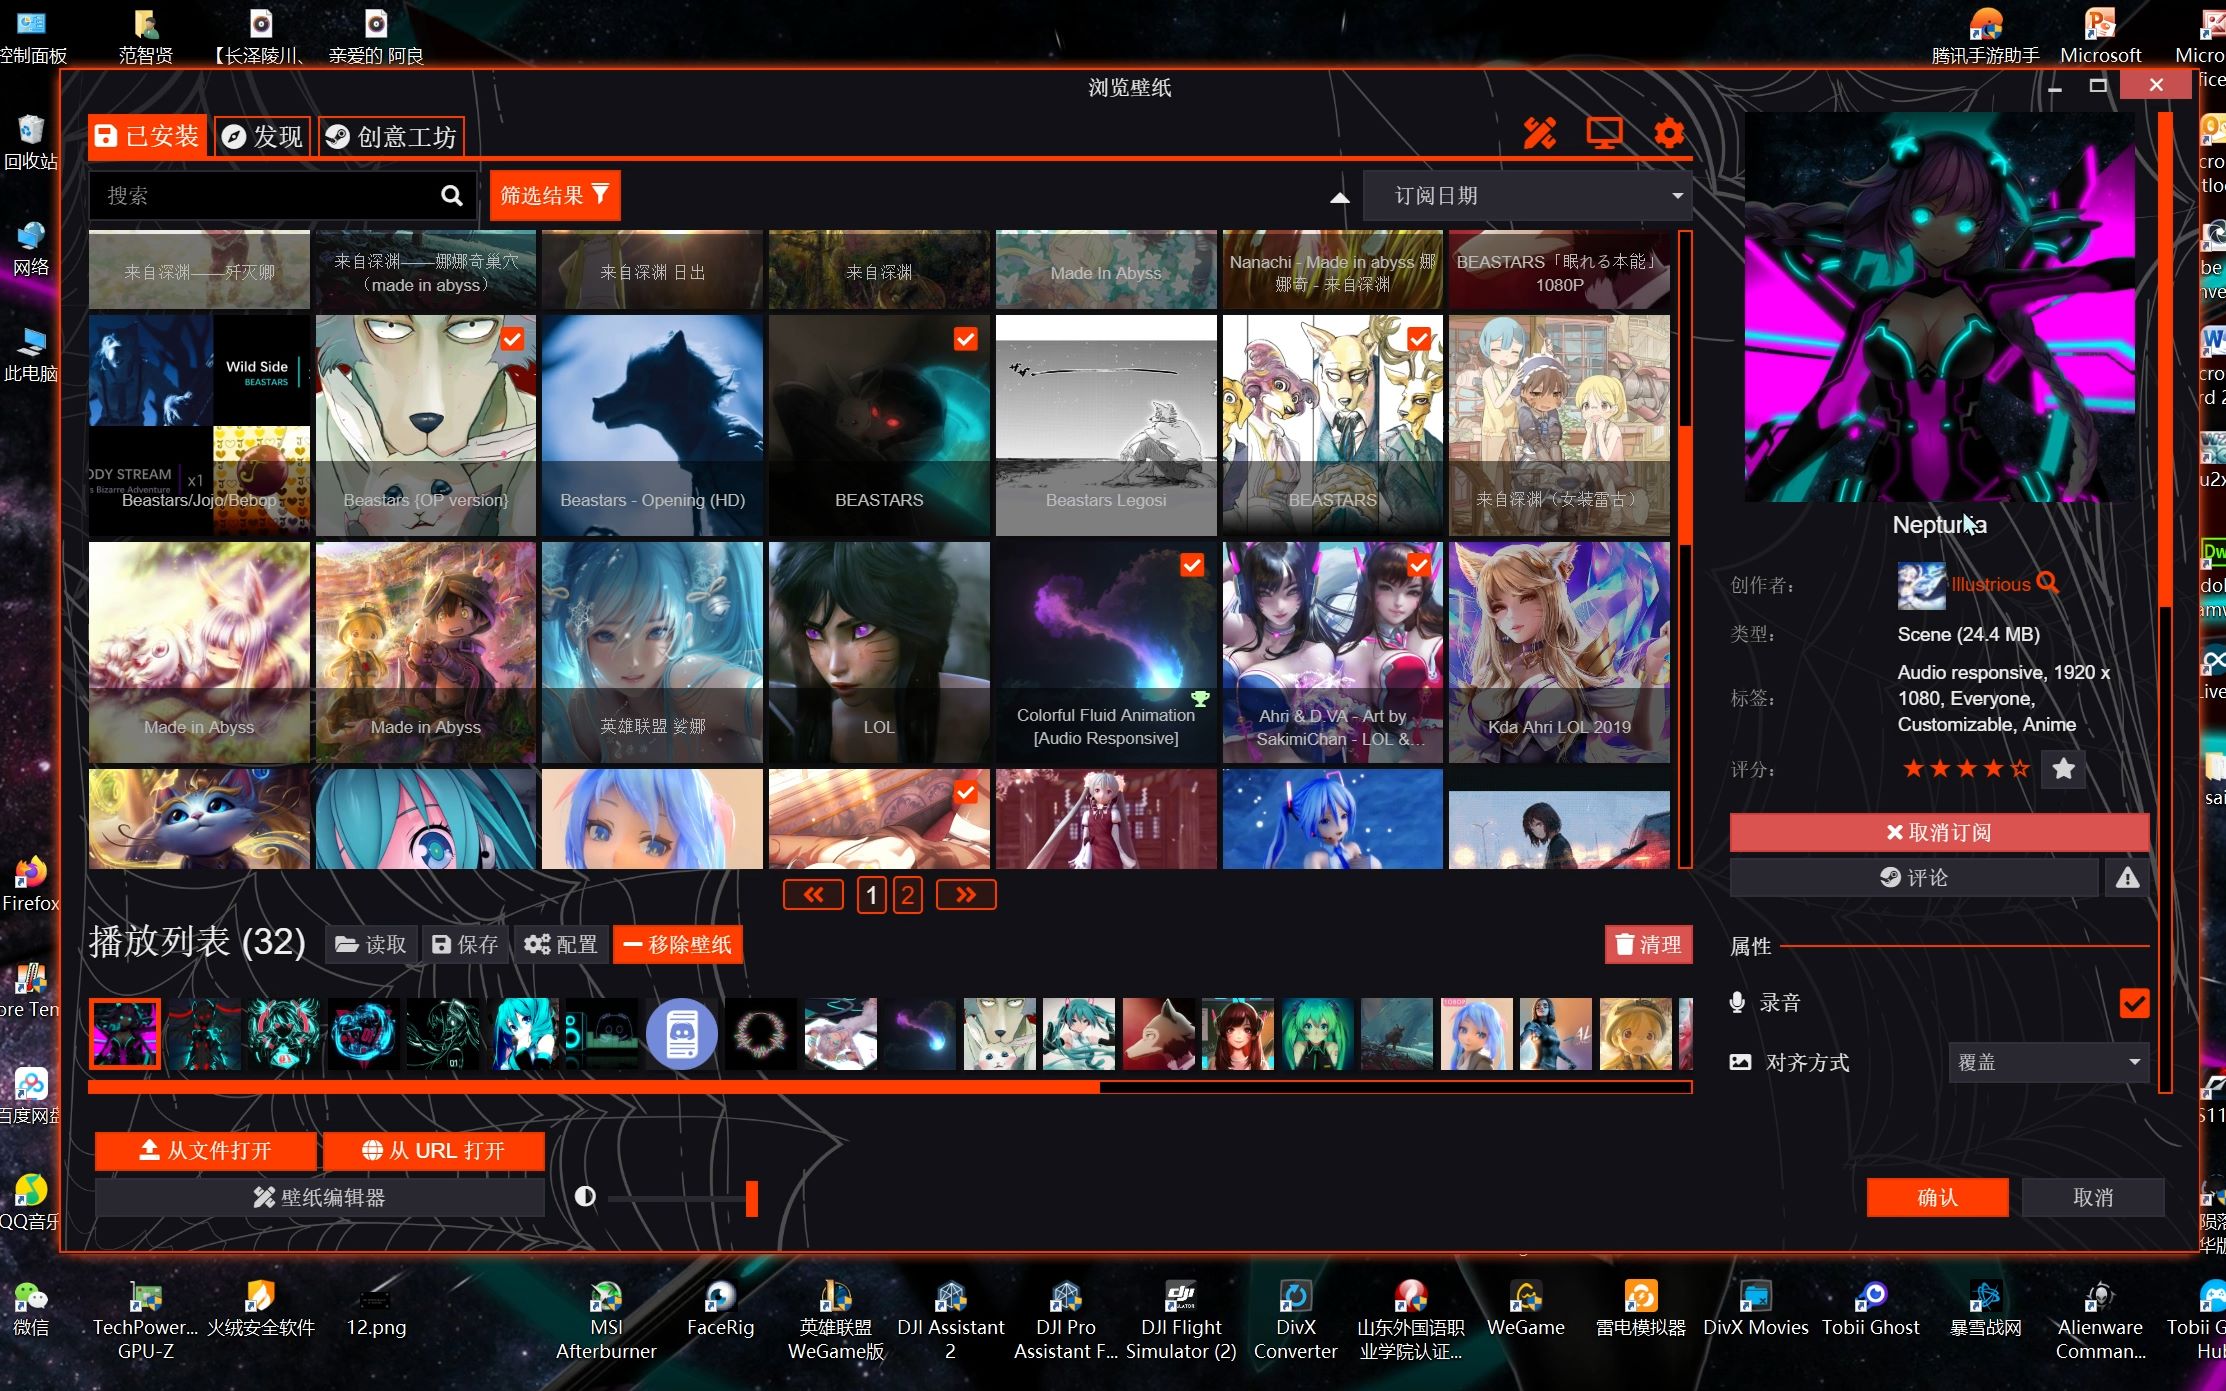Go to page 1 of wallpapers
The height and width of the screenshot is (1391, 2226).
(871, 894)
